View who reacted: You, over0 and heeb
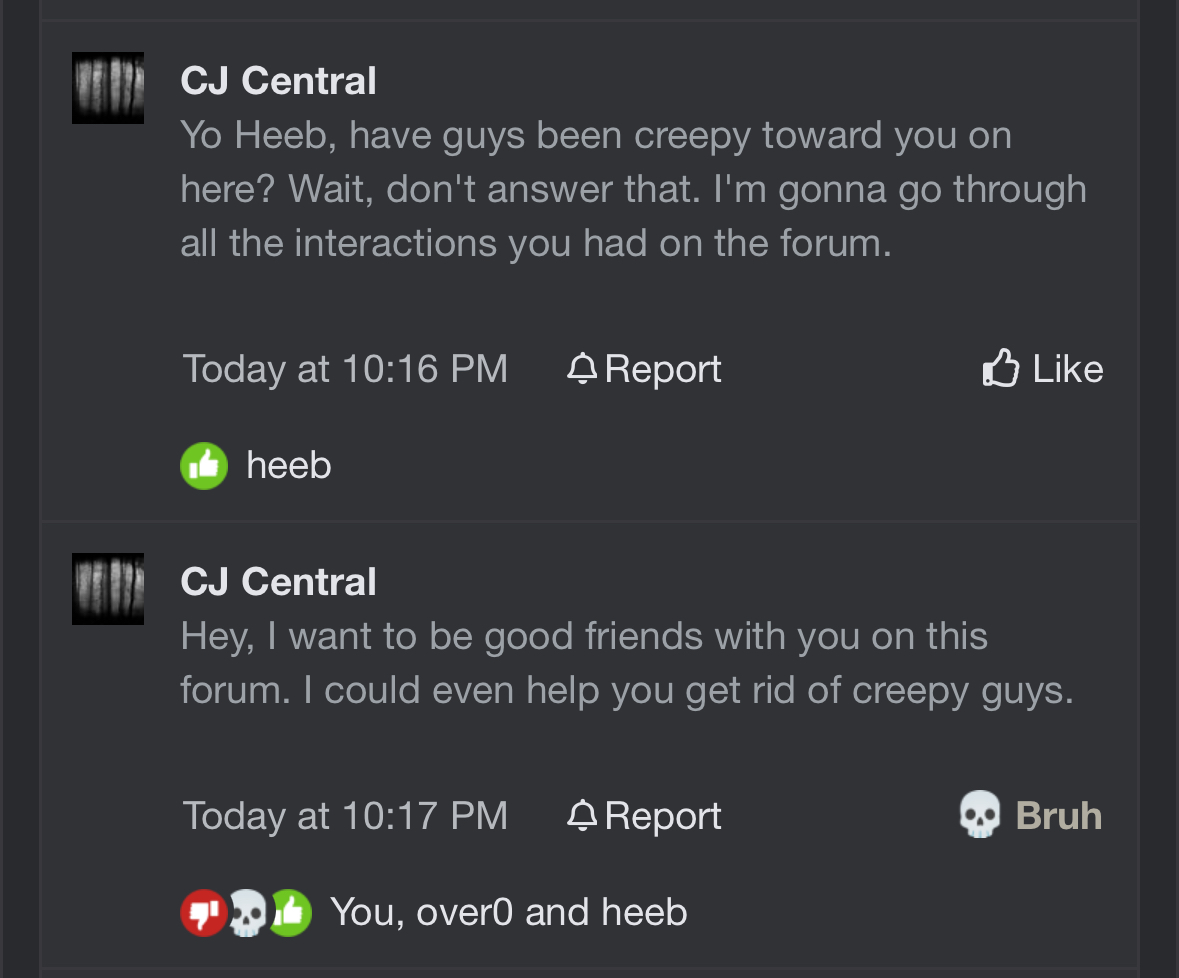The image size is (1179, 978). 508,912
